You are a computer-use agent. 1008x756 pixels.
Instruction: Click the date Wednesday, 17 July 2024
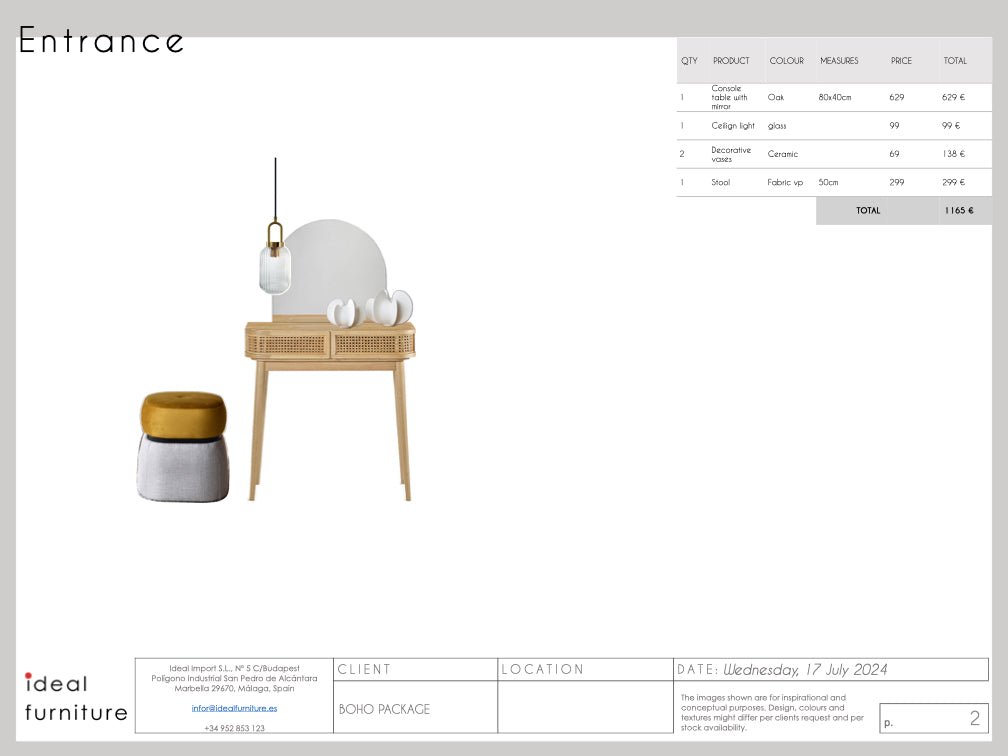[x=805, y=670]
